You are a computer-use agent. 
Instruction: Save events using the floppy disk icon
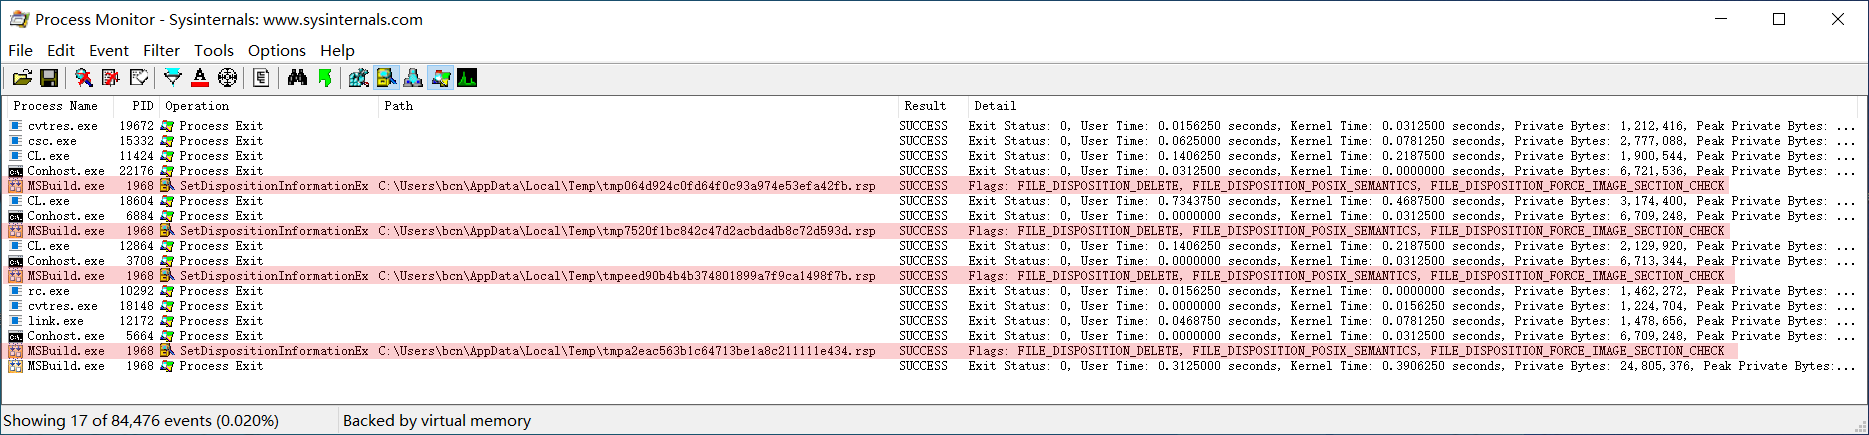[48, 78]
